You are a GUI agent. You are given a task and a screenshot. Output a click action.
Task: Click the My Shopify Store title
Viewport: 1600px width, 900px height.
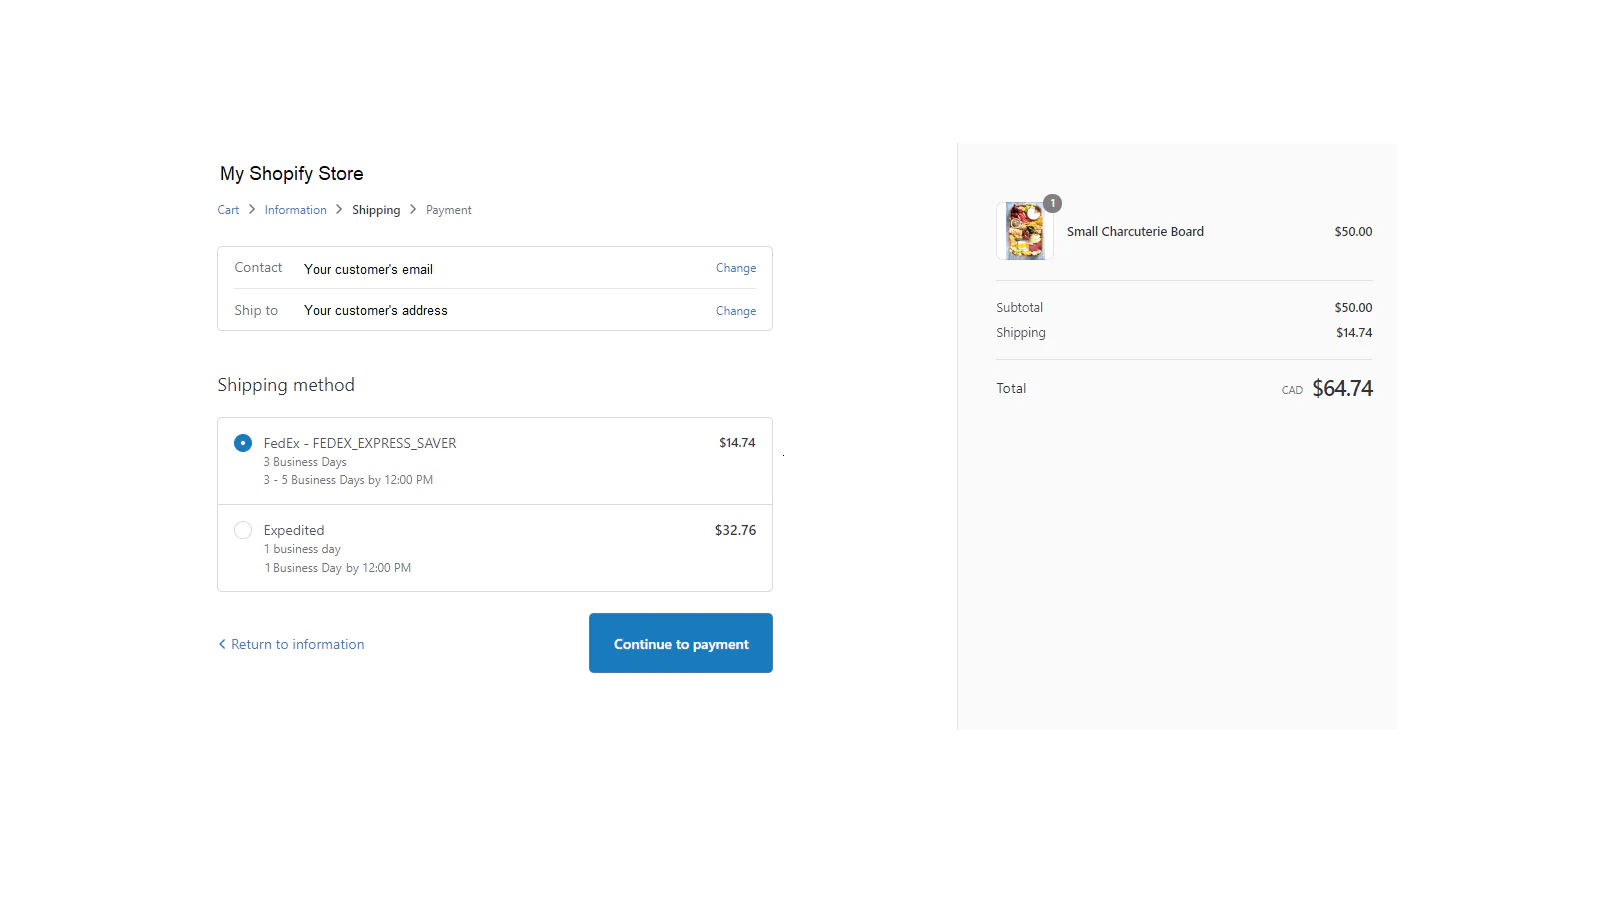(291, 173)
